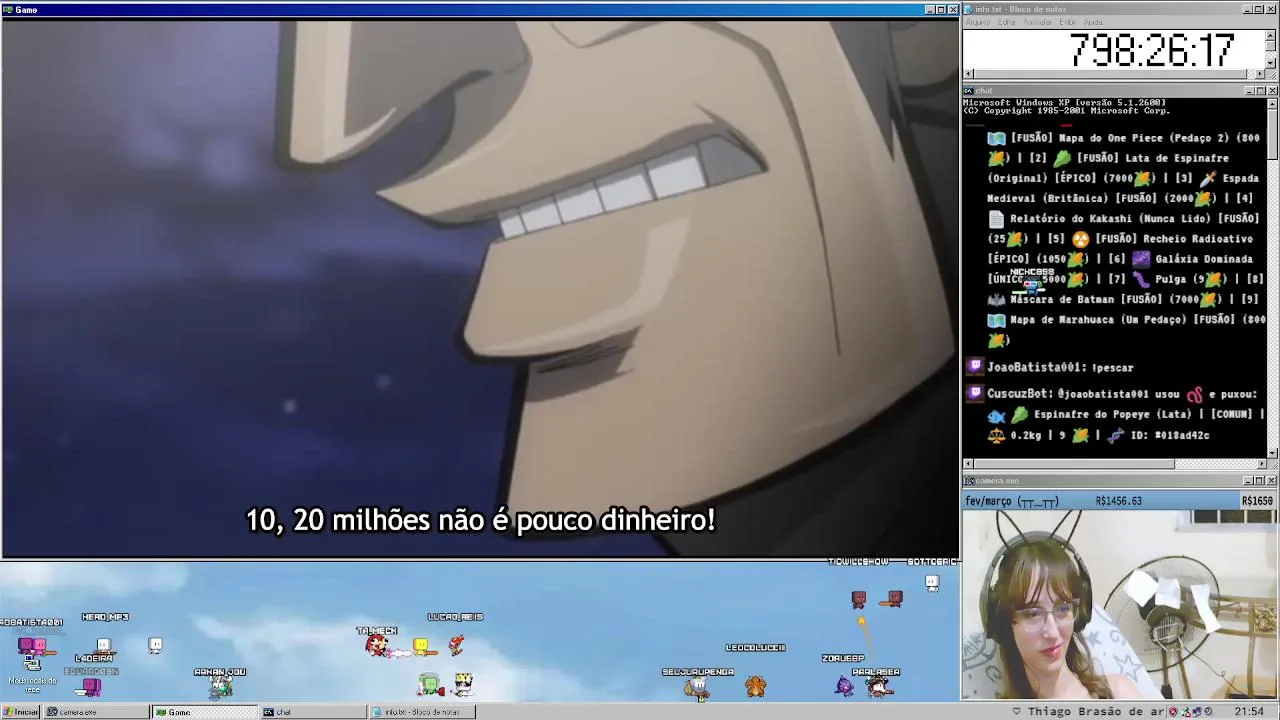
Task: Click the red shield system tray icon
Action: 1174,712
